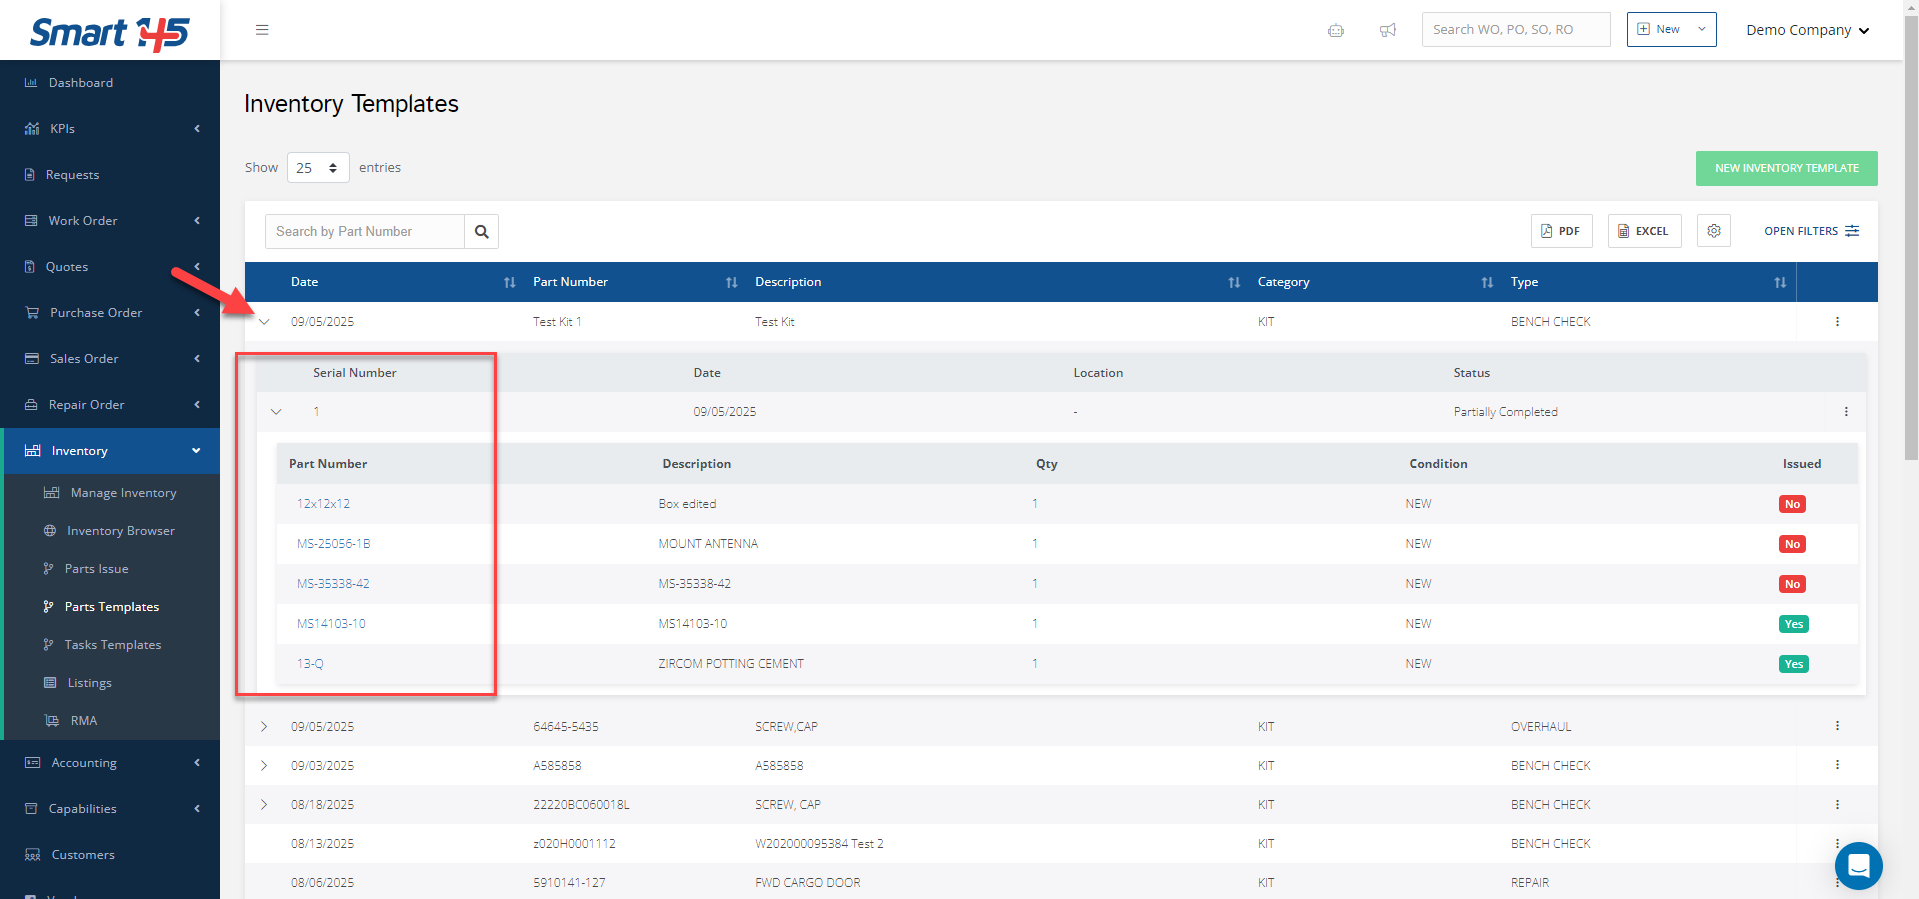1919x899 pixels.
Task: Sort by Type column arrows
Action: (1780, 282)
